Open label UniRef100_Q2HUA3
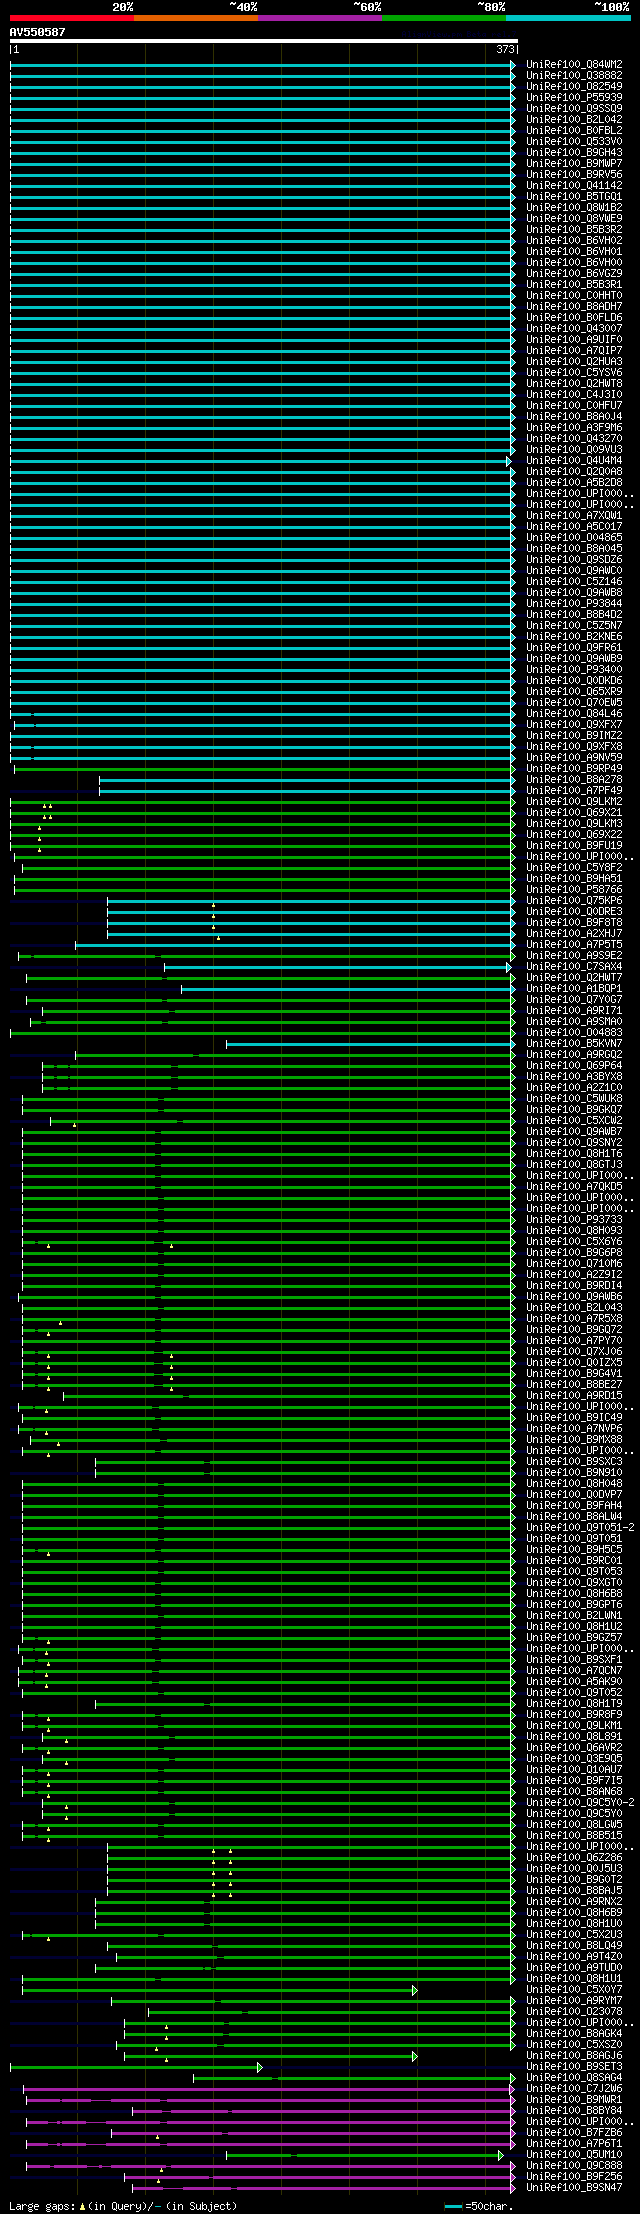 (574, 361)
